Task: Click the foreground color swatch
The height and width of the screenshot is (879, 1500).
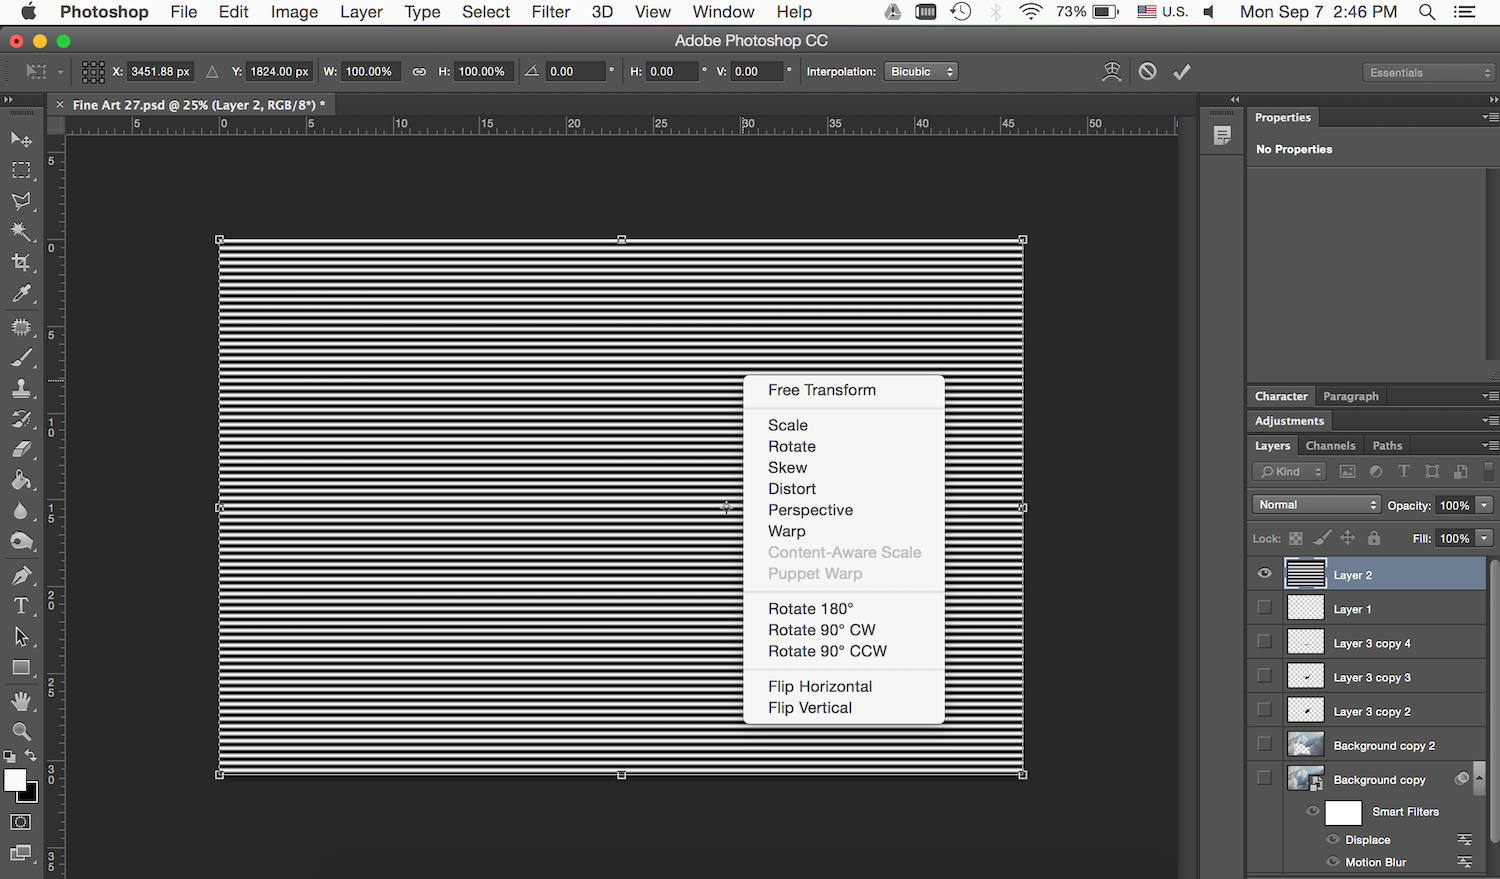Action: pos(14,780)
